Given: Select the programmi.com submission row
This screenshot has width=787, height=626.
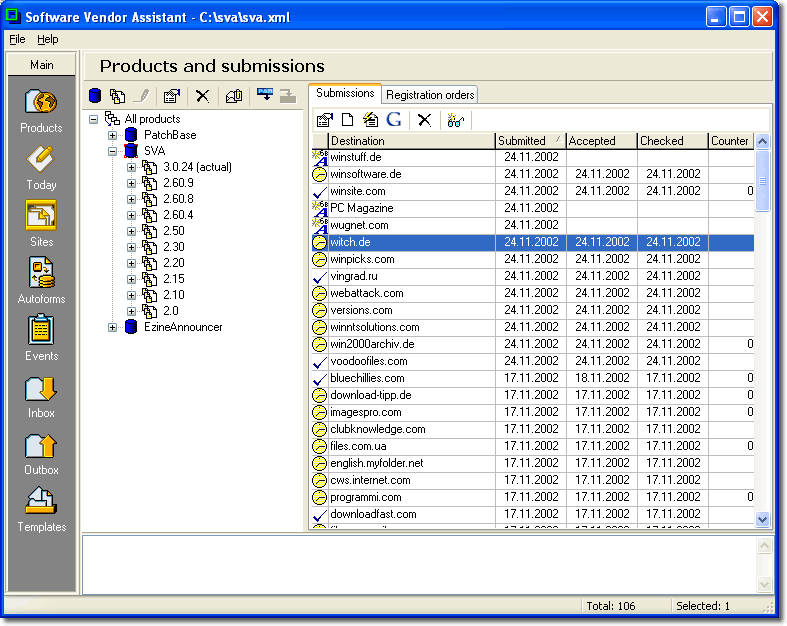Looking at the screenshot, I should [533, 497].
